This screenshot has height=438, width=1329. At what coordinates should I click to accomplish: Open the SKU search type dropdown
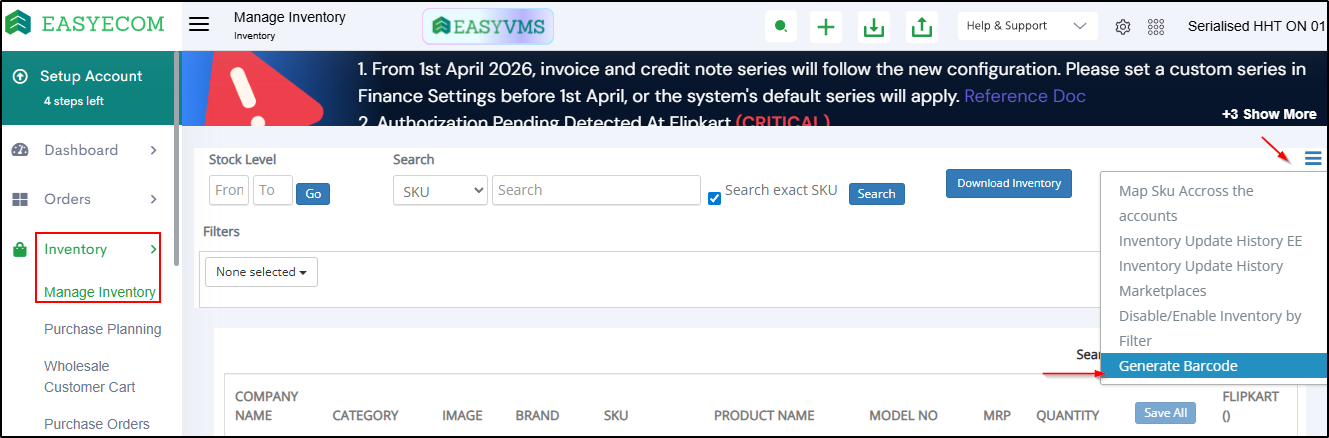click(440, 190)
